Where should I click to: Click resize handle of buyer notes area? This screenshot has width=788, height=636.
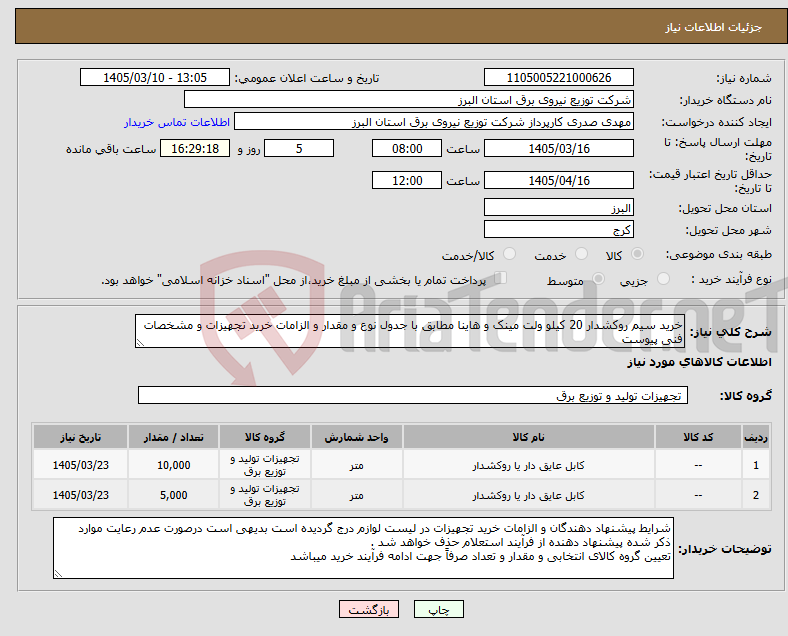pyautogui.click(x=58, y=574)
